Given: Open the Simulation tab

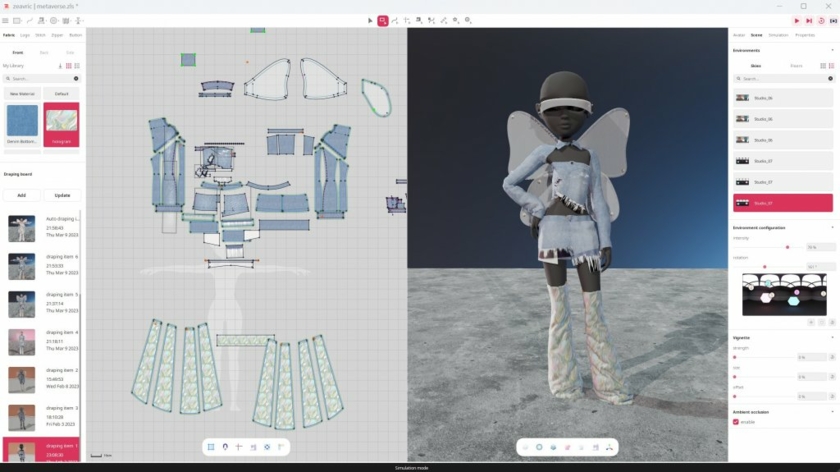Looking at the screenshot, I should tap(778, 35).
